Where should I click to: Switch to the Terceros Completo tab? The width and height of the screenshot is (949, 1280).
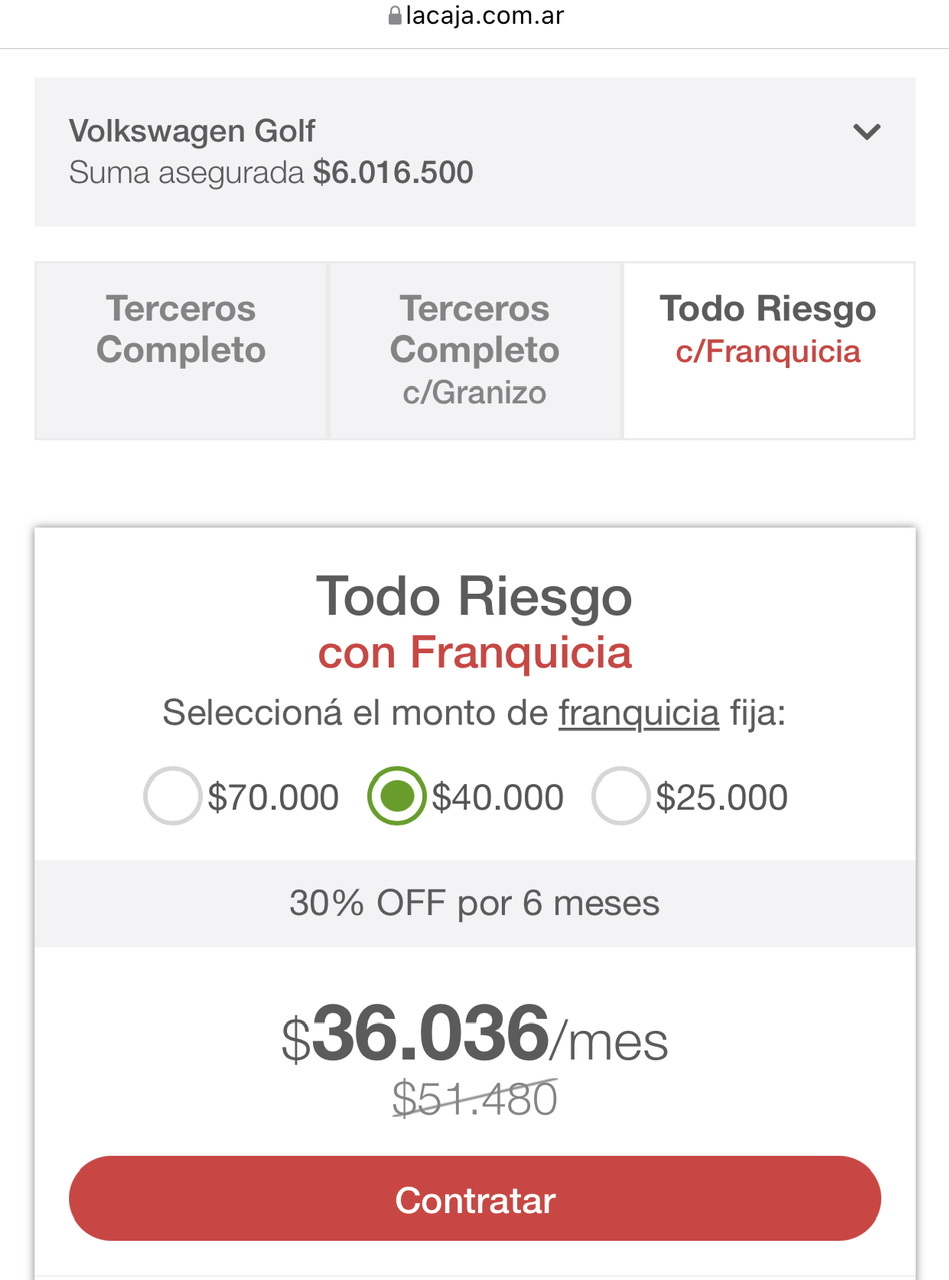click(181, 350)
